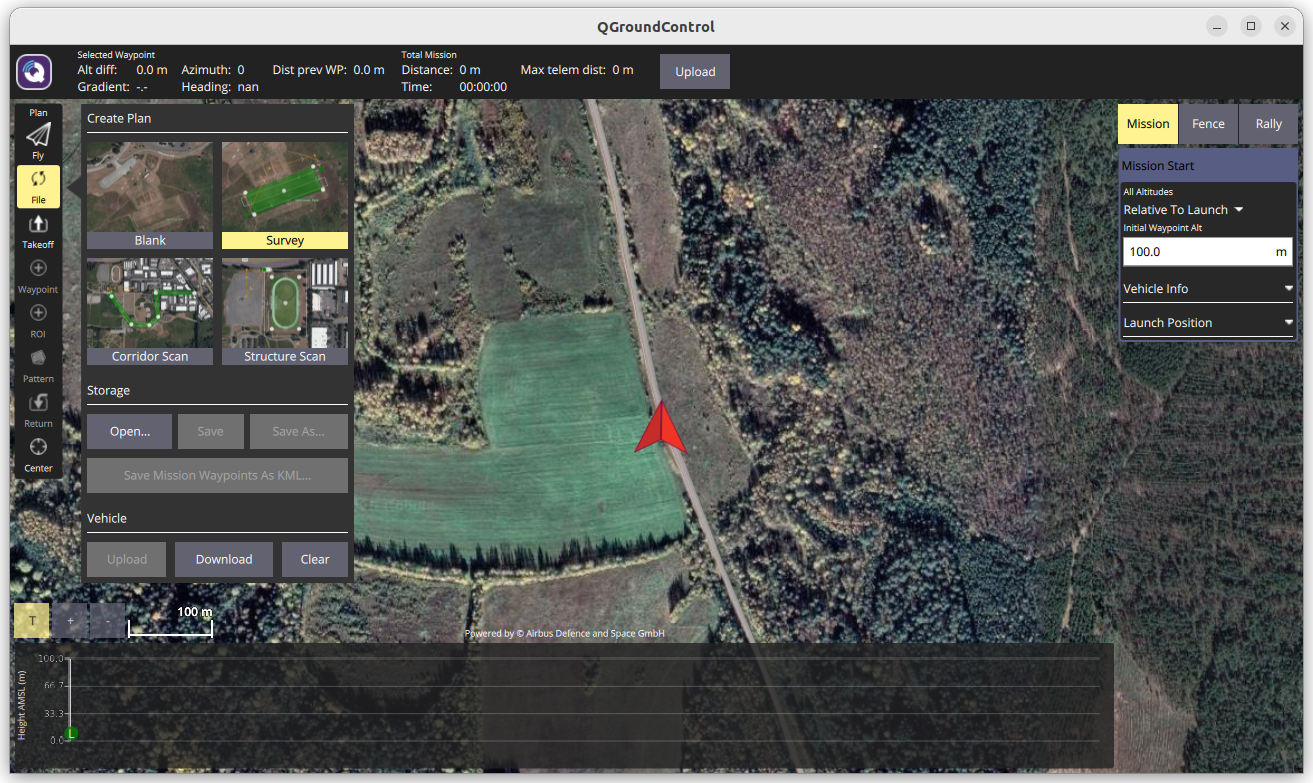
Task: Expand the Vehicle Info section
Action: click(x=1207, y=289)
